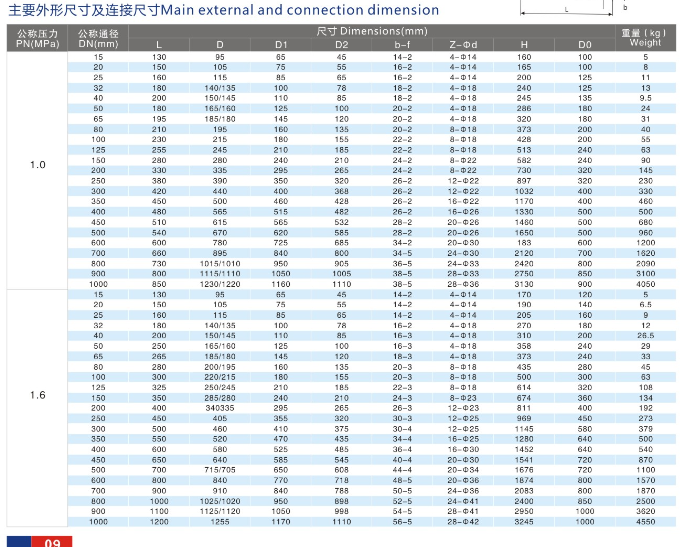Select the b-f column header
Screen dimensions: 686x547
(402, 45)
